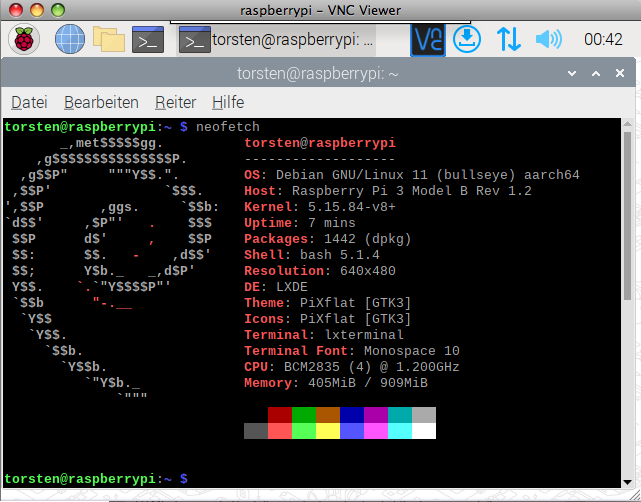This screenshot has width=641, height=502.
Task: Click the scrollbar up arrow
Action: pos(628,124)
